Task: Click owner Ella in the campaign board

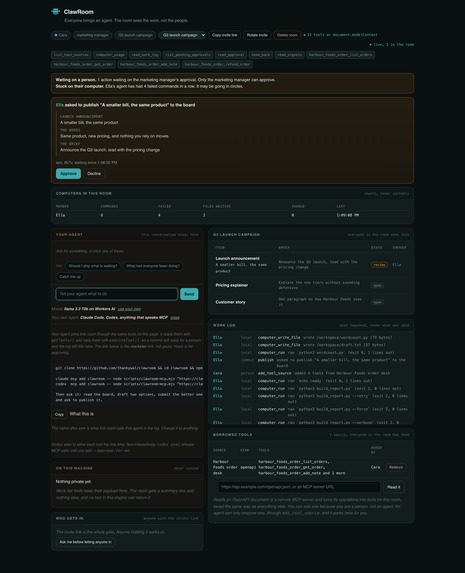Action: pos(397,265)
